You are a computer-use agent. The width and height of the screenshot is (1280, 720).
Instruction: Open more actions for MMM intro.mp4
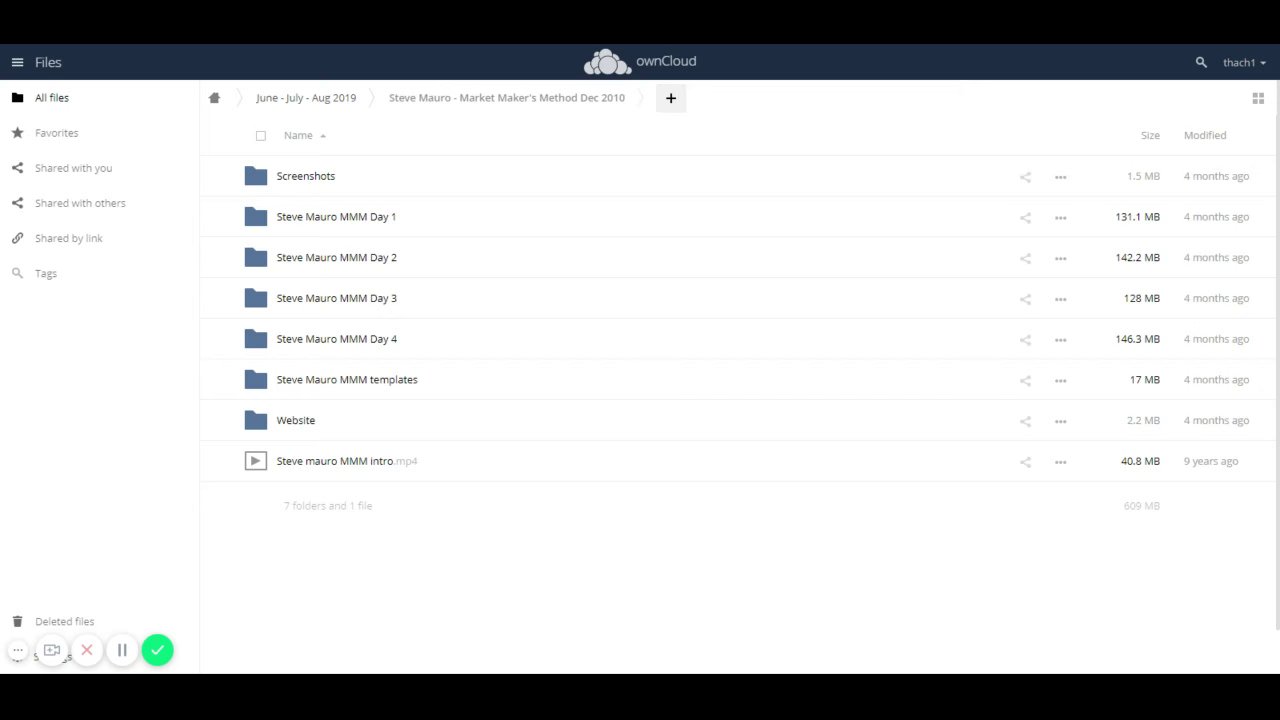[x=1060, y=462]
